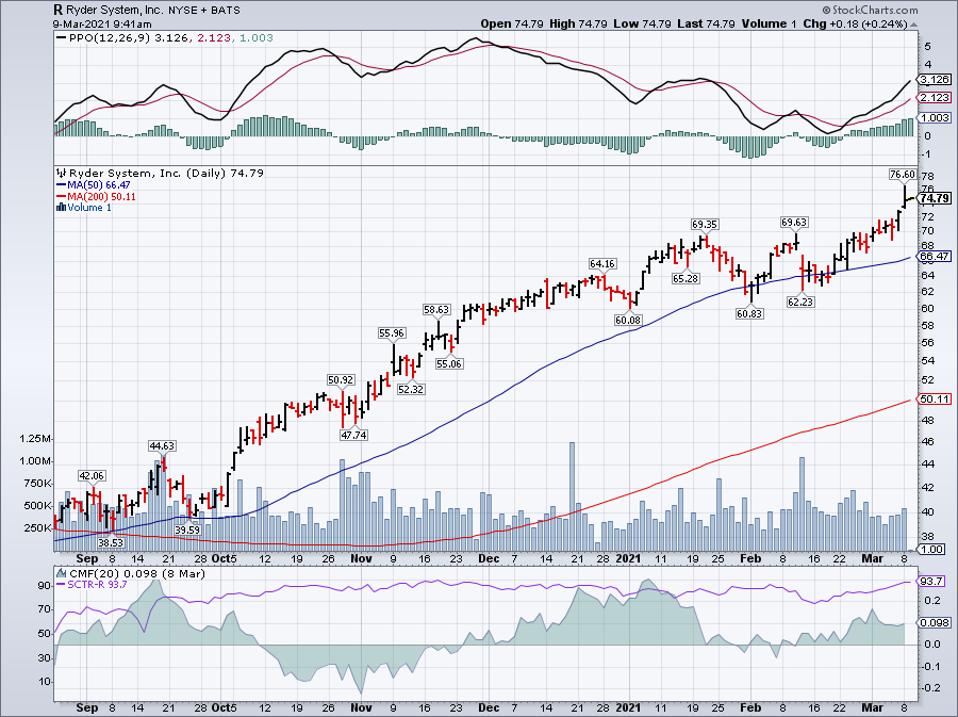Image resolution: width=958 pixels, height=717 pixels.
Task: Click the PPO(12,26,9) 3.126 legend label
Action: point(128,38)
